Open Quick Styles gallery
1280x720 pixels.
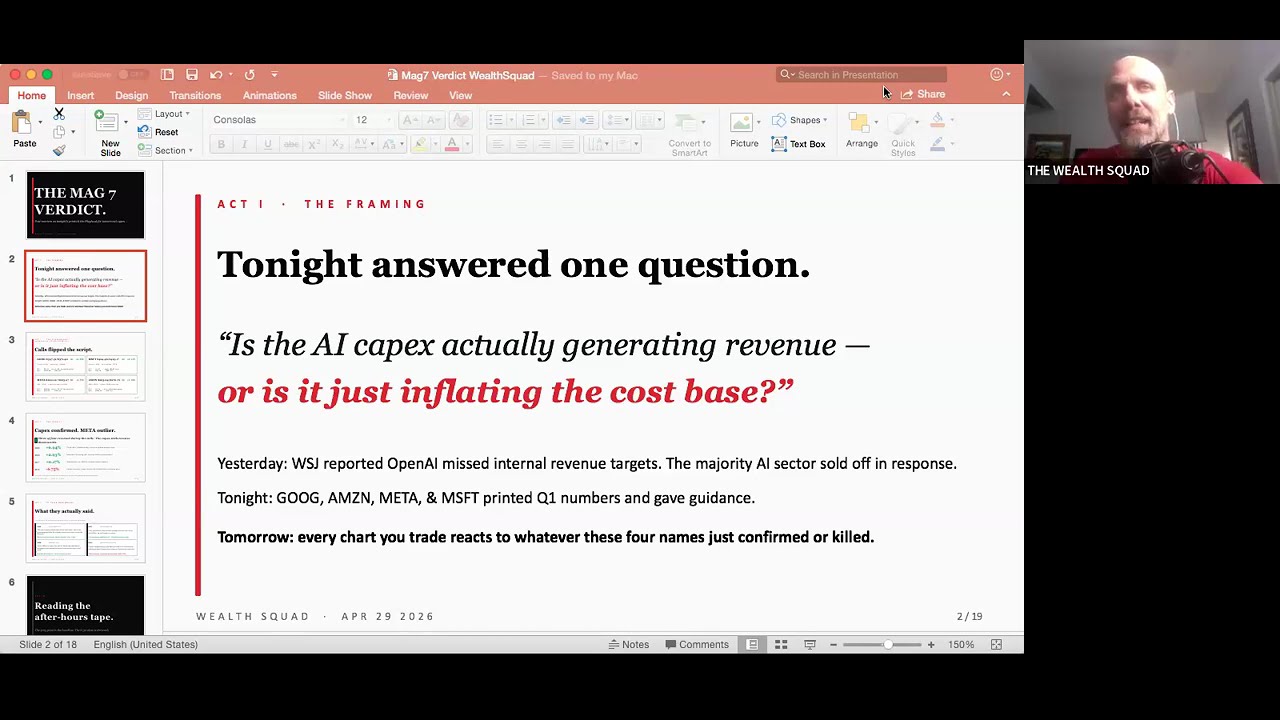coord(903,134)
